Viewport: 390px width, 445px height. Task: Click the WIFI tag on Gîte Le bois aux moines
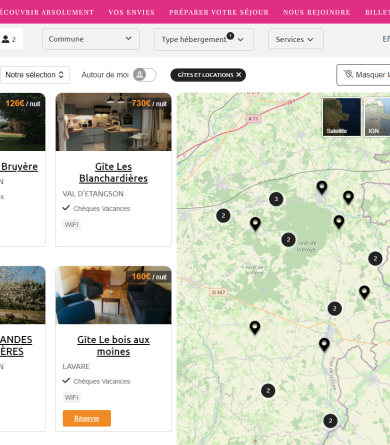click(x=71, y=397)
